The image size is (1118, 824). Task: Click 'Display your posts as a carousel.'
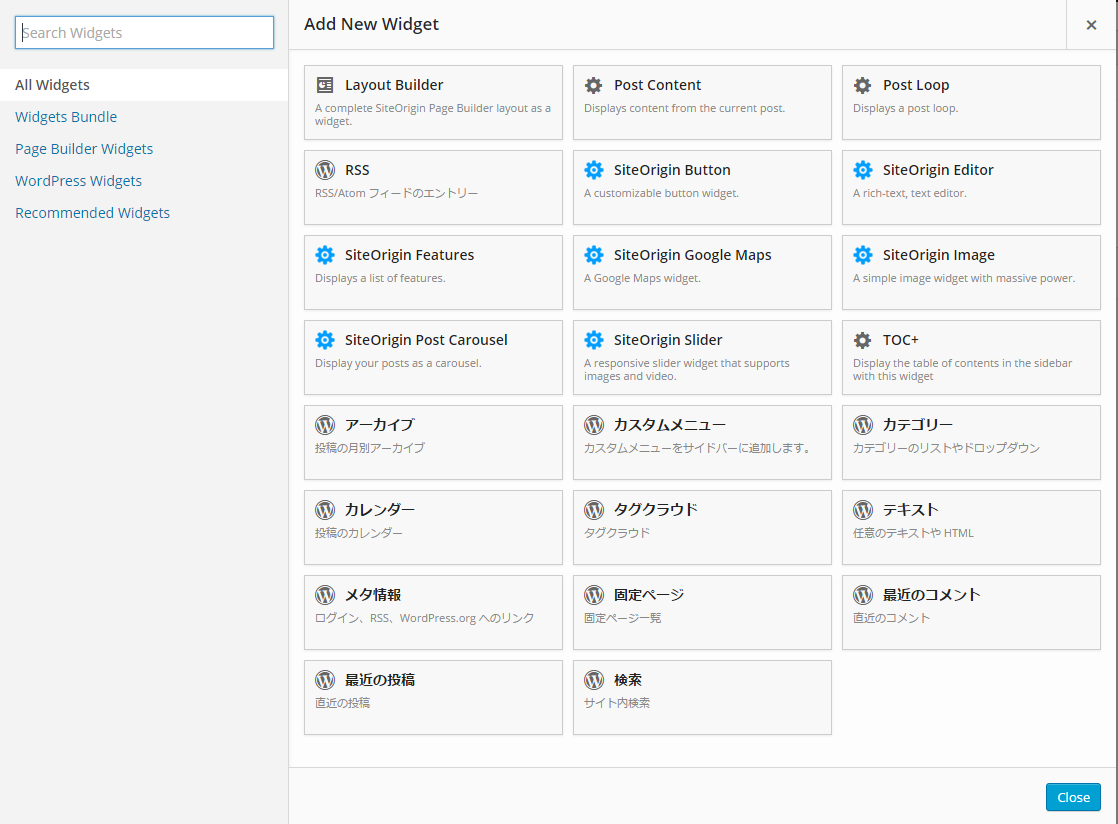point(399,363)
